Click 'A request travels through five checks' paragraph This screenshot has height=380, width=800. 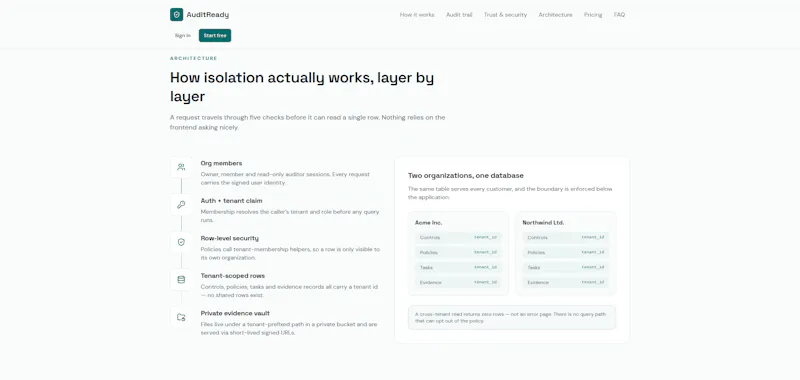coord(308,122)
